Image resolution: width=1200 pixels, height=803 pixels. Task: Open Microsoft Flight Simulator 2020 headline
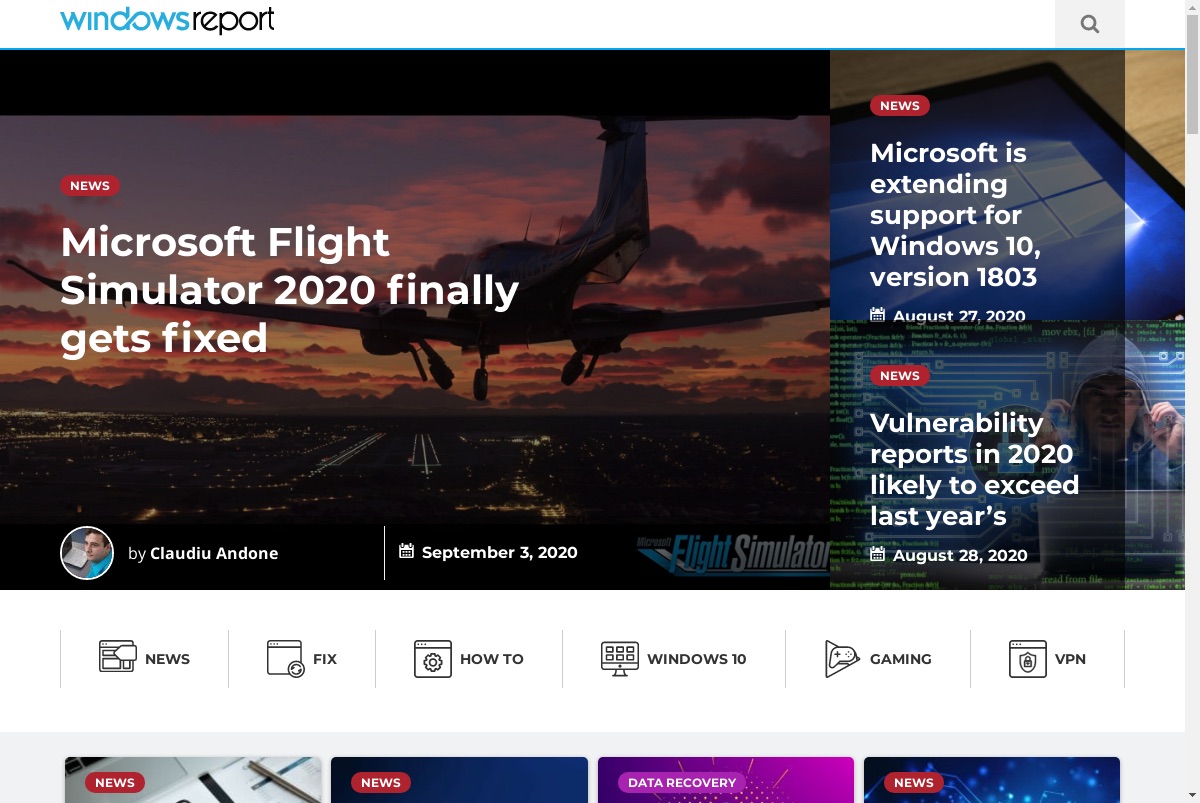click(290, 290)
